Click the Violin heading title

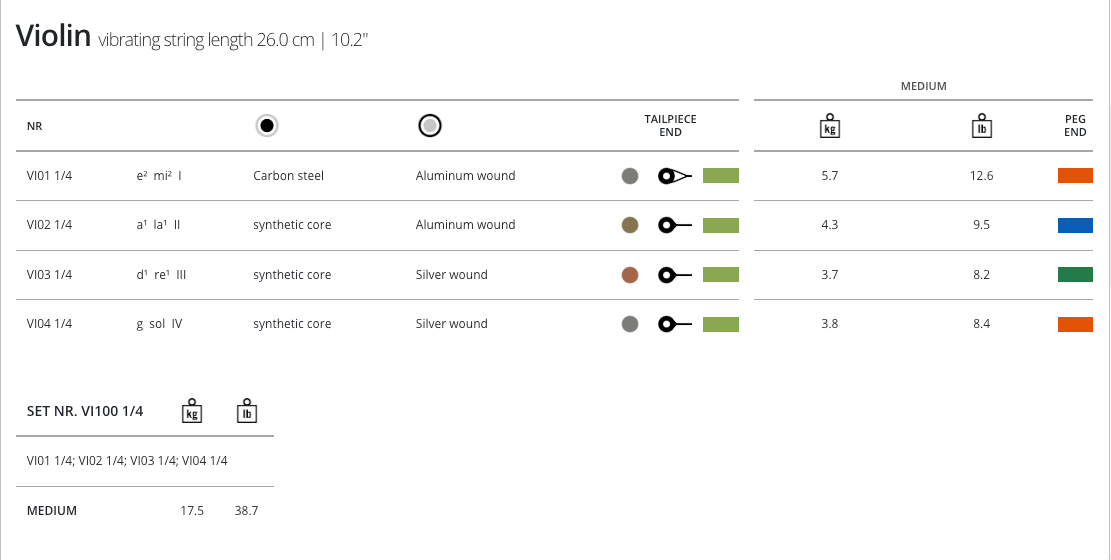[x=53, y=38]
